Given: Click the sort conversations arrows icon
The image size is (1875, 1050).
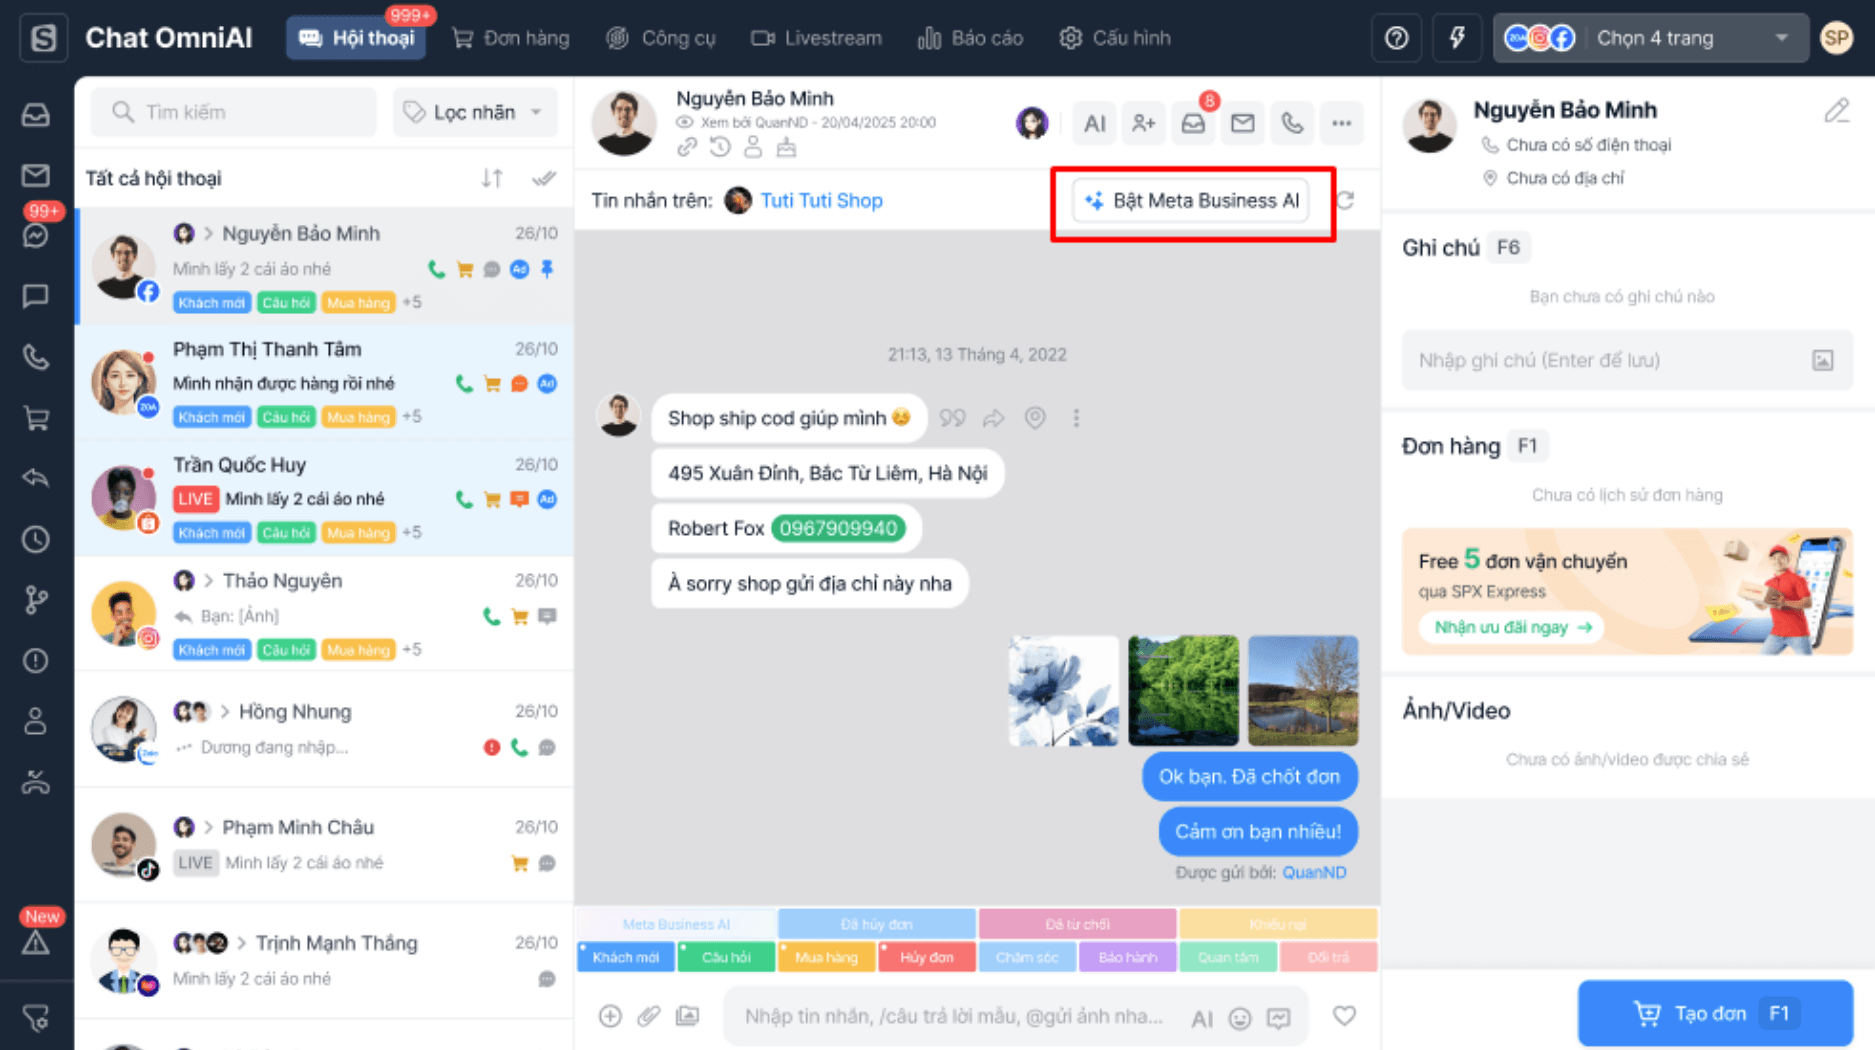Looking at the screenshot, I should pos(491,178).
